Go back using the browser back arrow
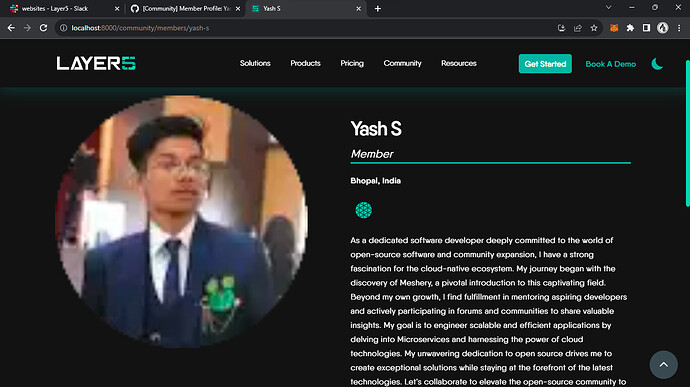The height and width of the screenshot is (387, 690). click(11, 28)
